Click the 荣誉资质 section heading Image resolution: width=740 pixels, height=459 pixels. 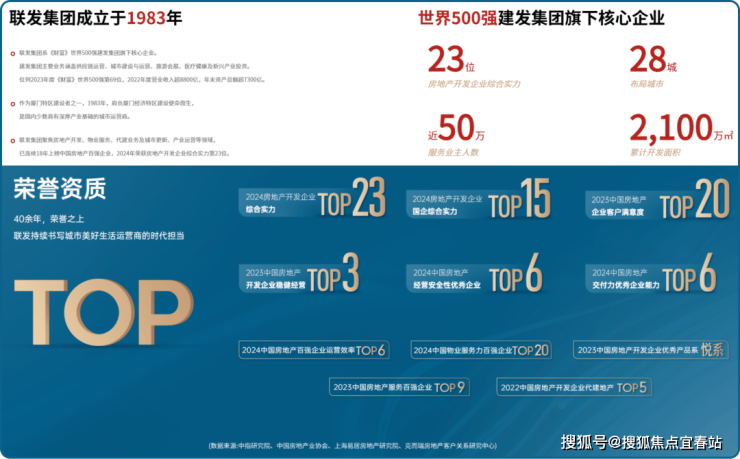59,189
